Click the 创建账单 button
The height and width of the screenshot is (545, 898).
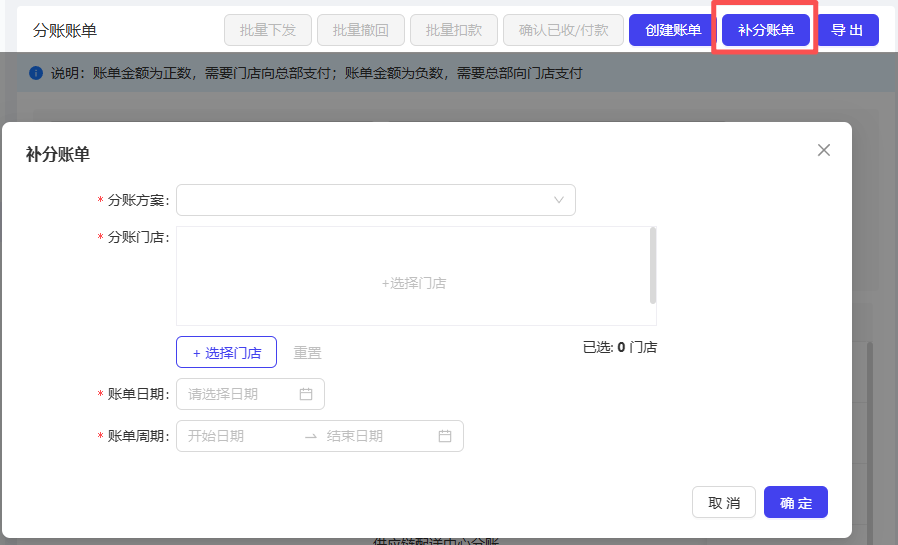[673, 30]
